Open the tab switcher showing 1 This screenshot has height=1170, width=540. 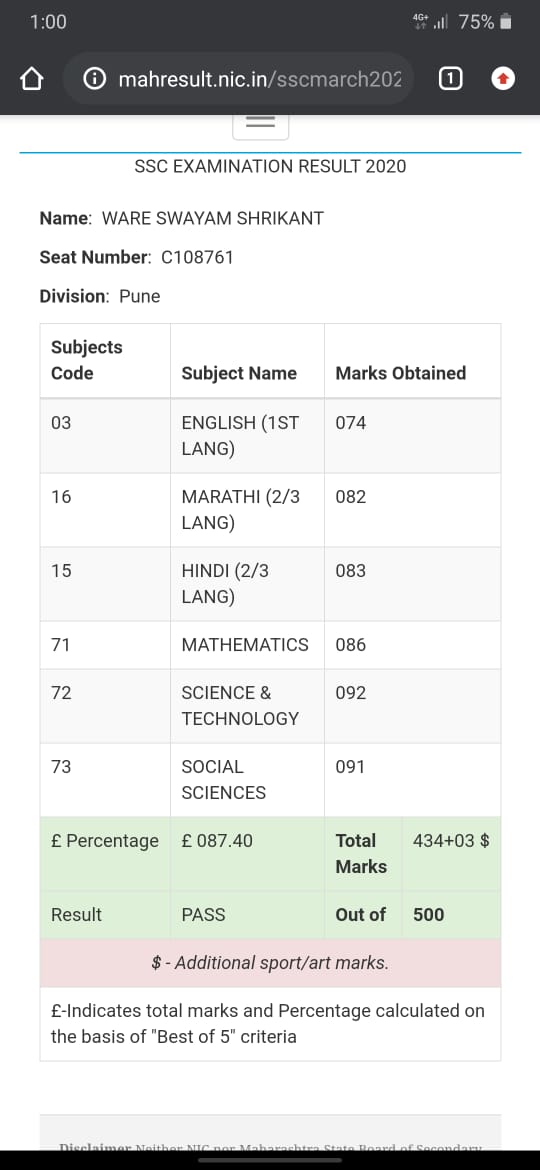pyautogui.click(x=450, y=78)
